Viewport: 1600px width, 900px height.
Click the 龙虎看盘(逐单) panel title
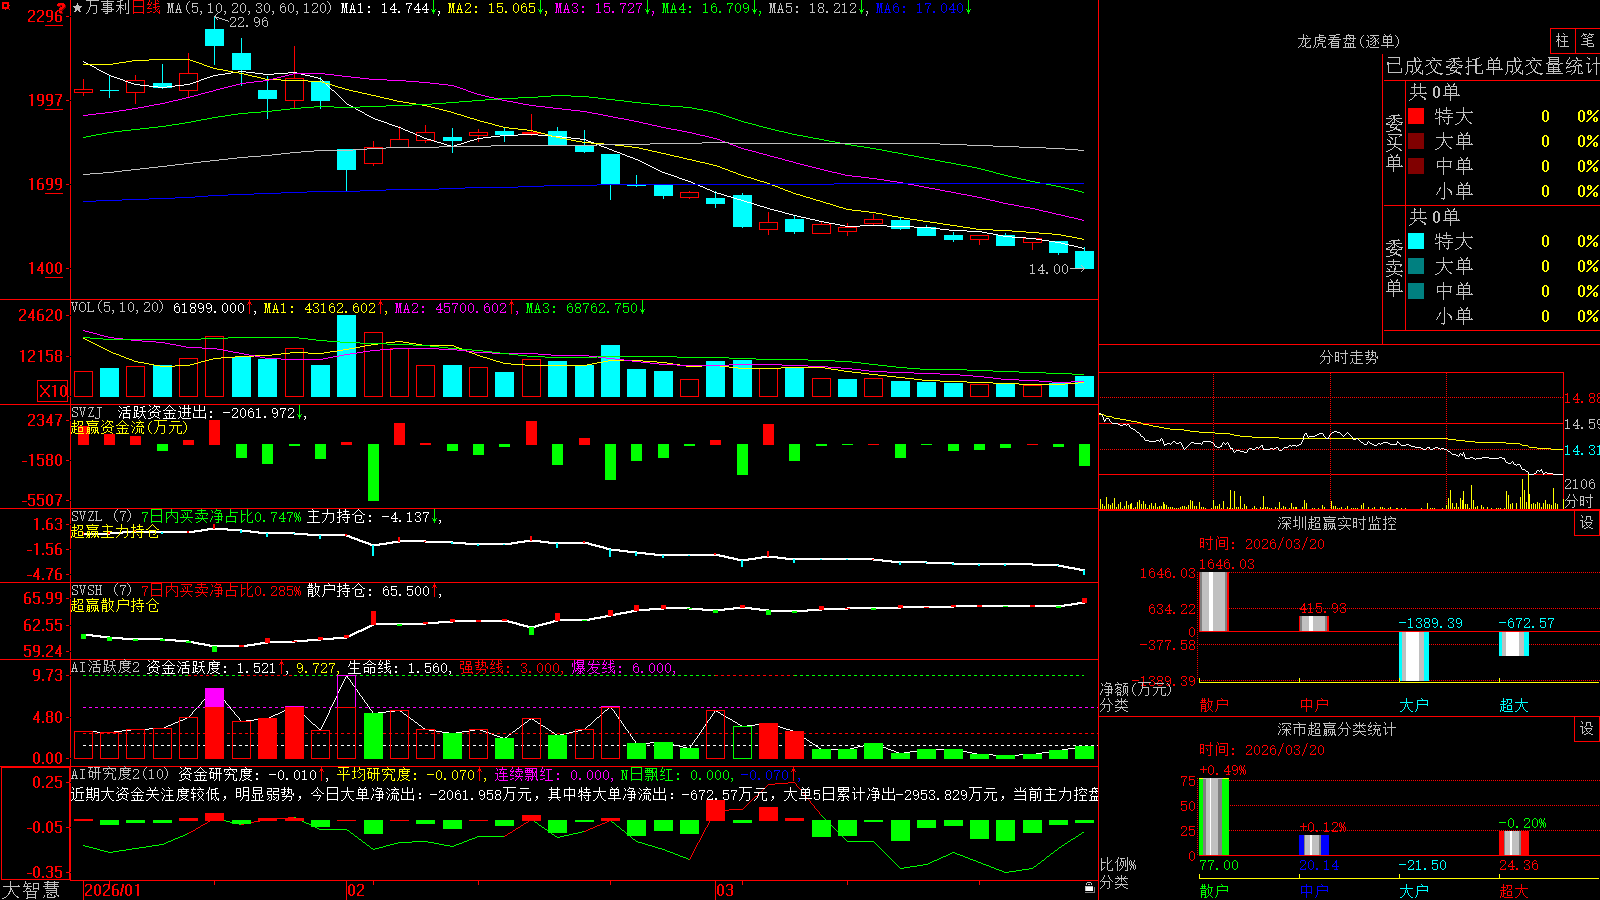1349,41
